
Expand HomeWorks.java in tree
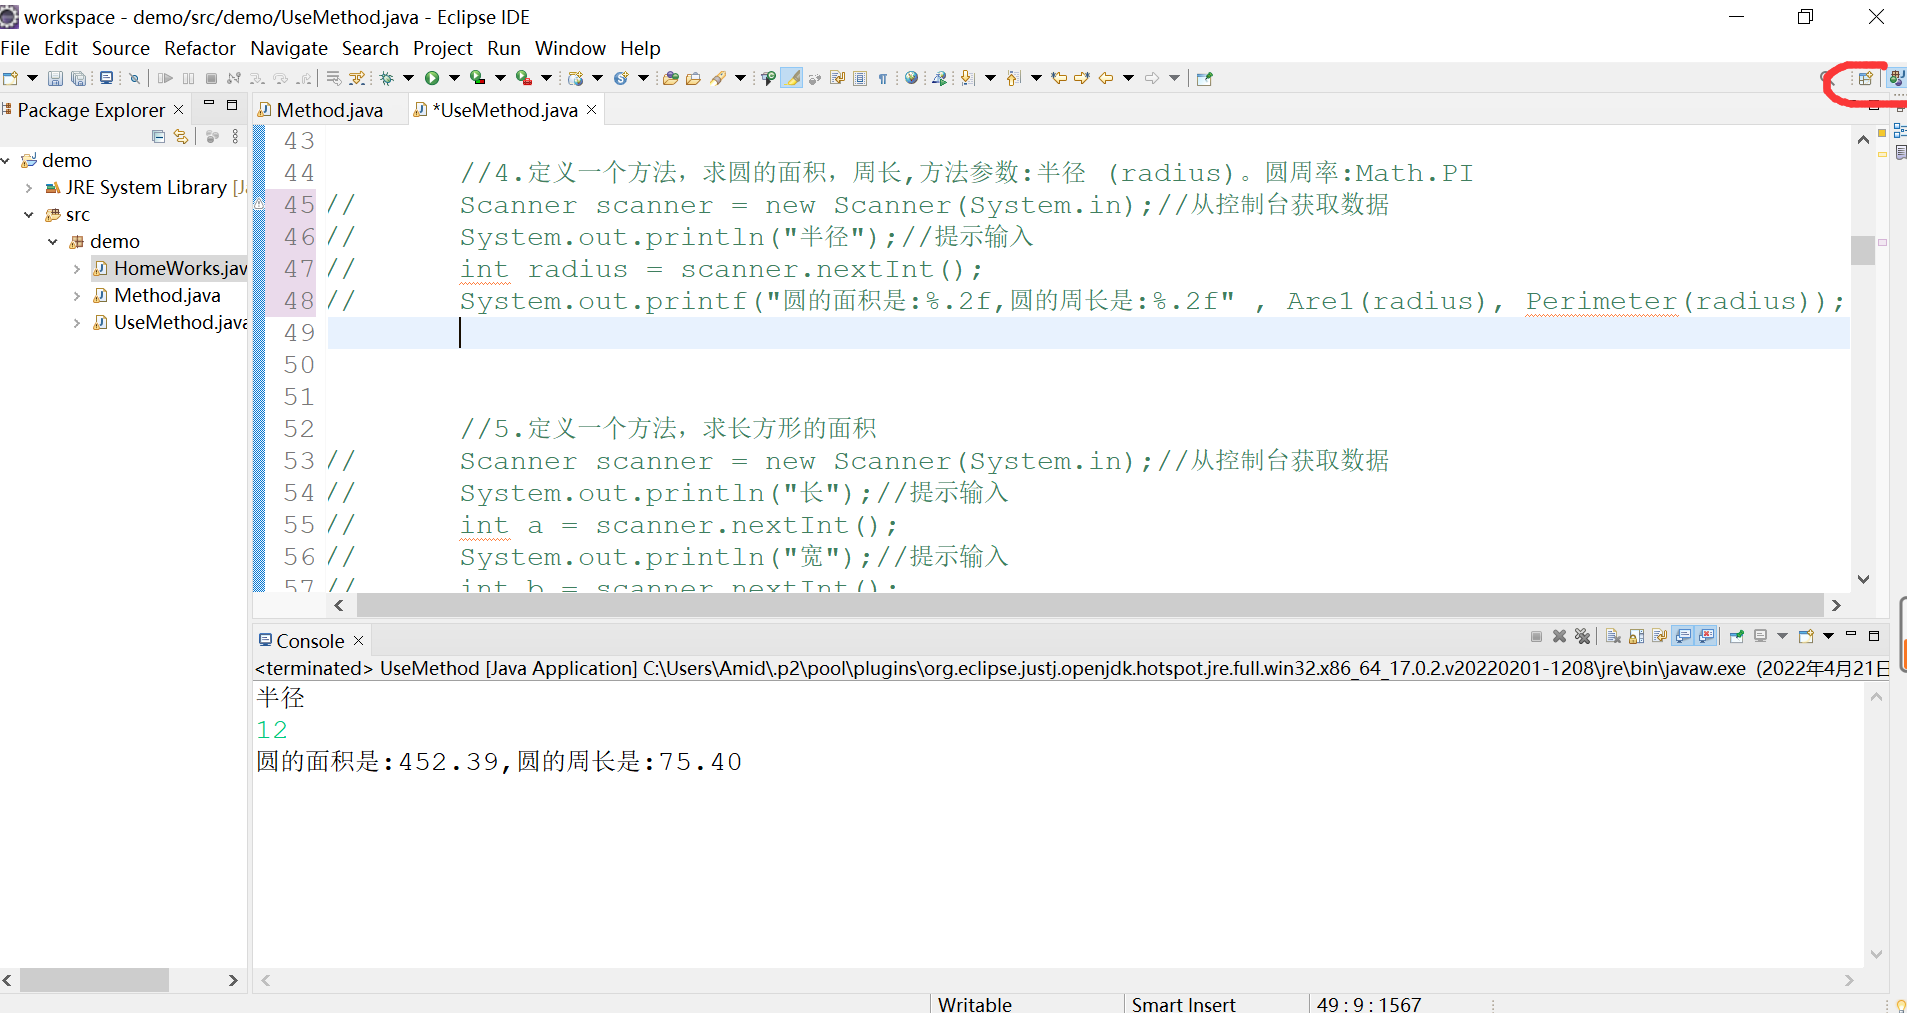76,268
